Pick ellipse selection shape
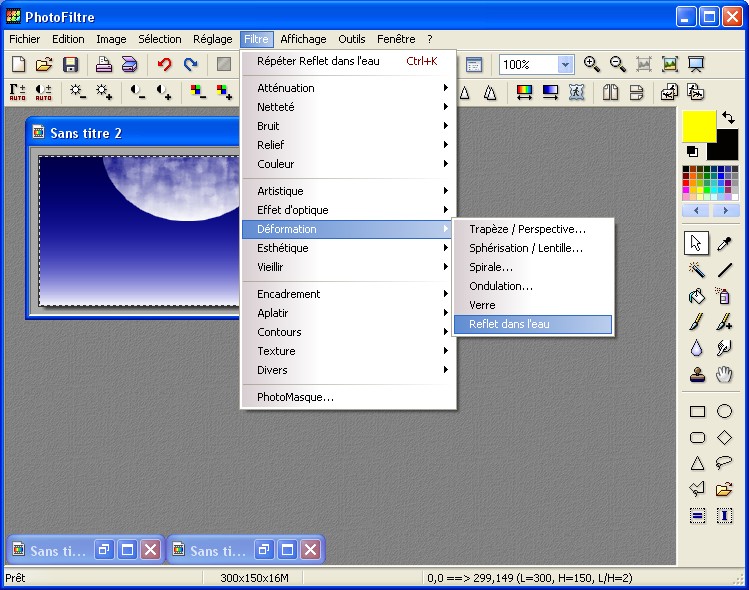 click(x=724, y=411)
